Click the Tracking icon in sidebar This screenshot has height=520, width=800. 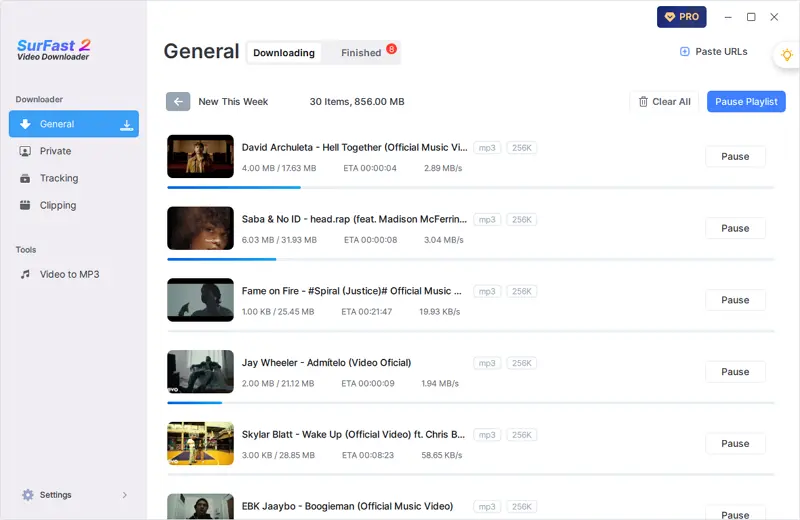click(25, 178)
